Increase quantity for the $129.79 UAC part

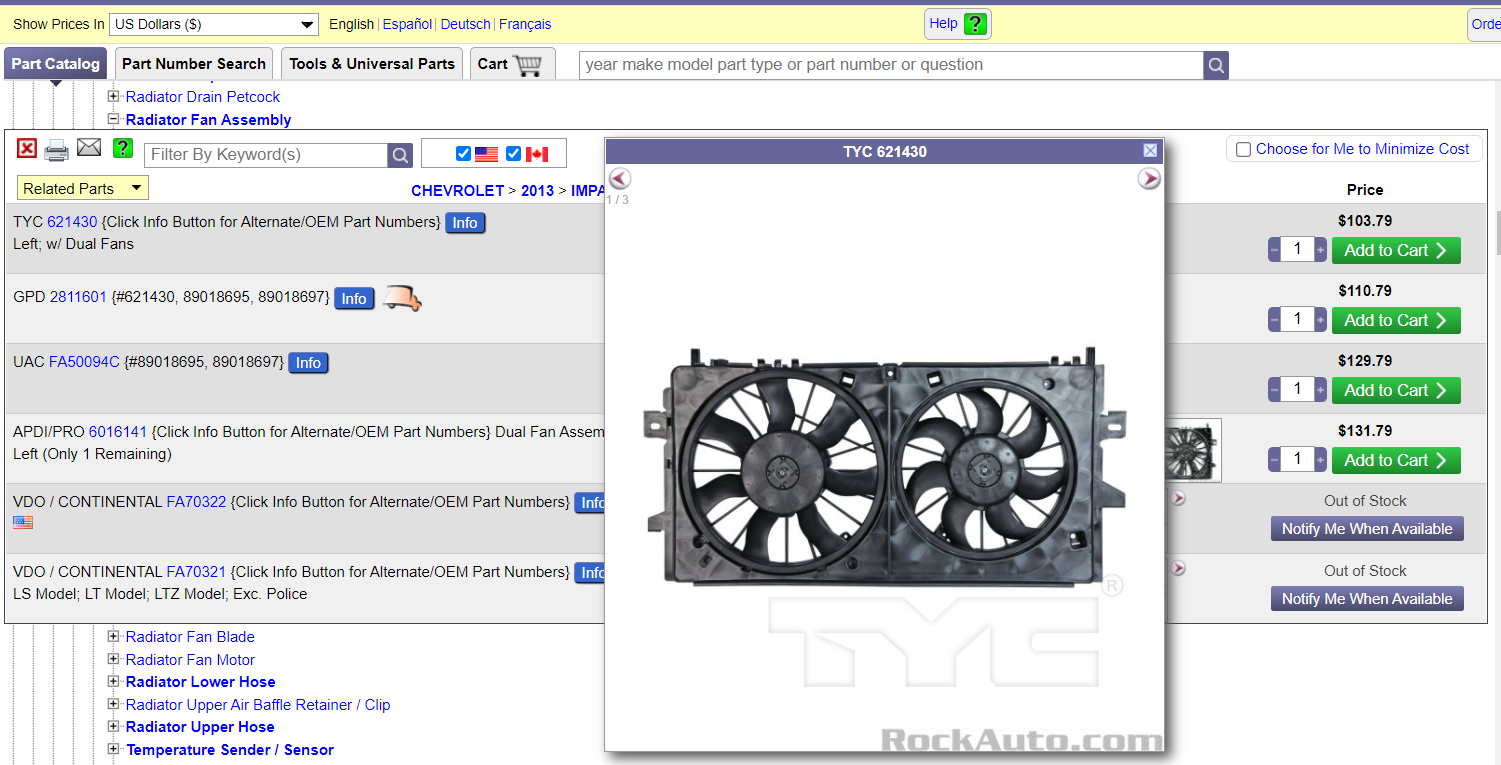[1320, 390]
